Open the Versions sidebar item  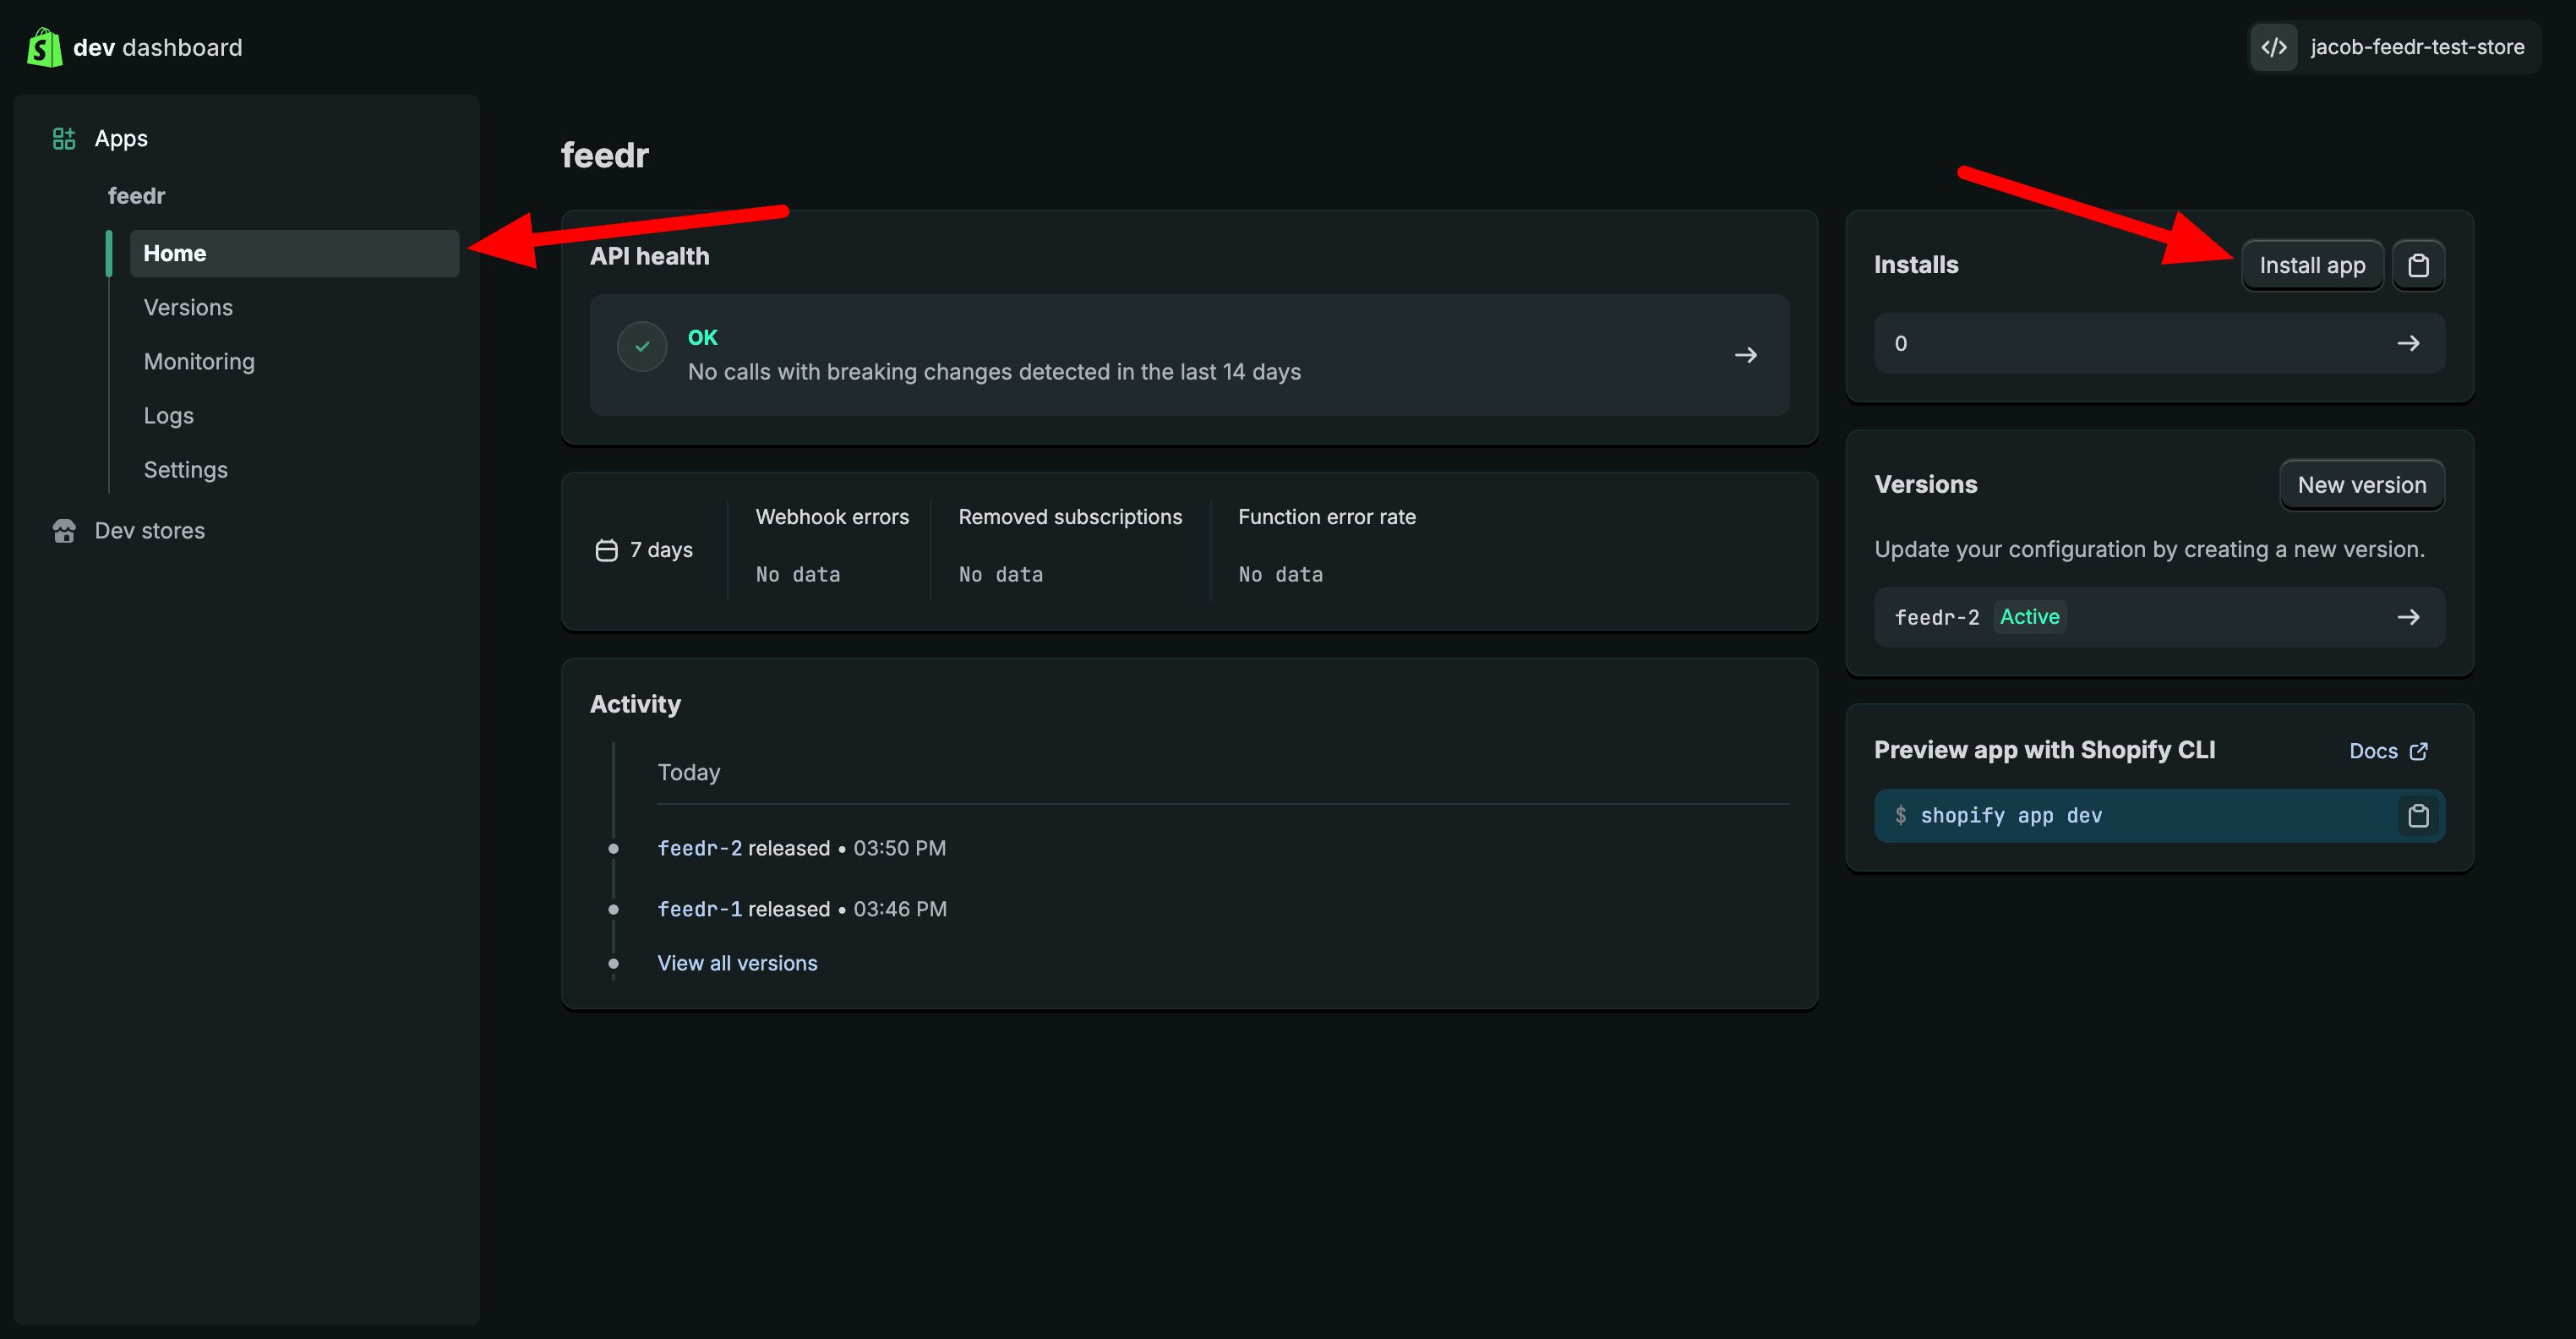click(x=188, y=308)
